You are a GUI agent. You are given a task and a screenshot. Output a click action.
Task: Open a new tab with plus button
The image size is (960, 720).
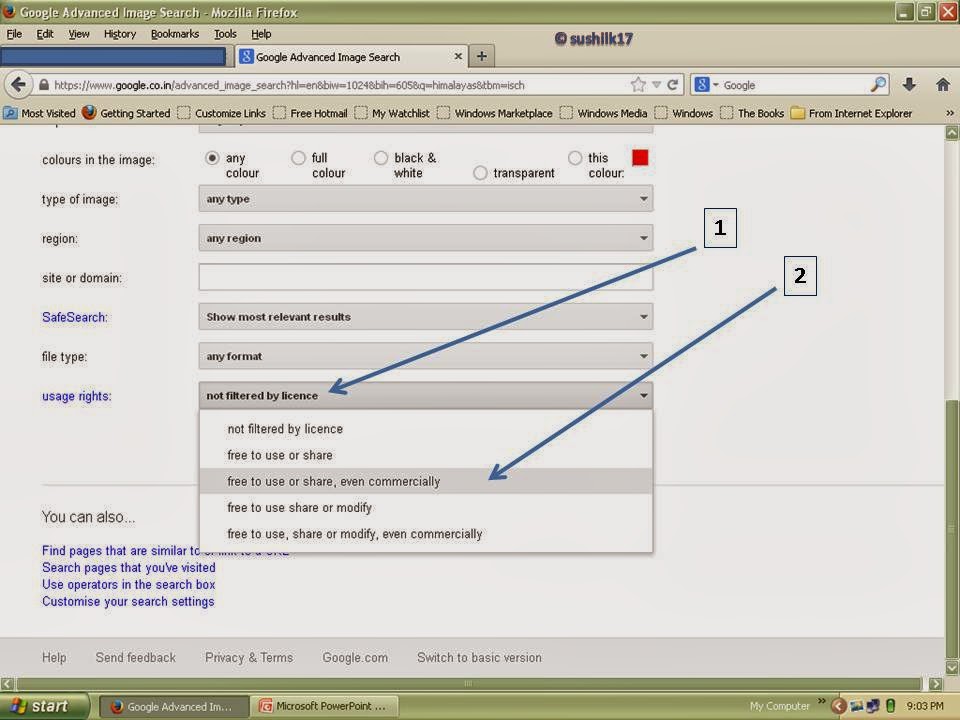click(x=481, y=56)
